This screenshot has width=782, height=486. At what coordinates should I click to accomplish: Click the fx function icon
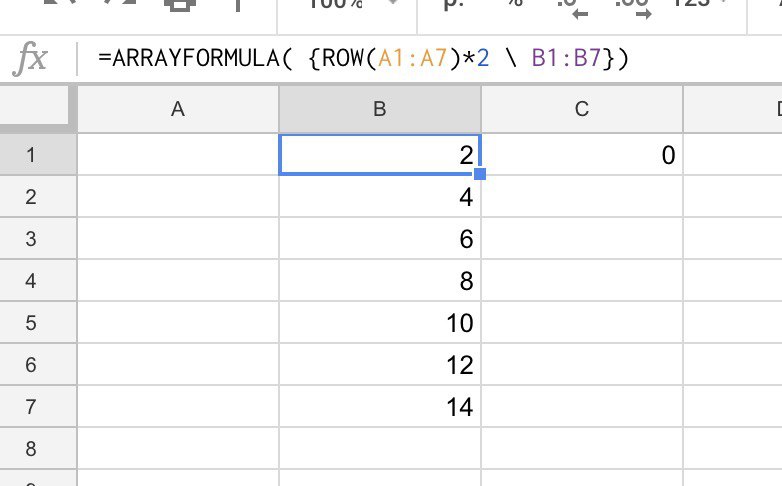click(x=29, y=59)
